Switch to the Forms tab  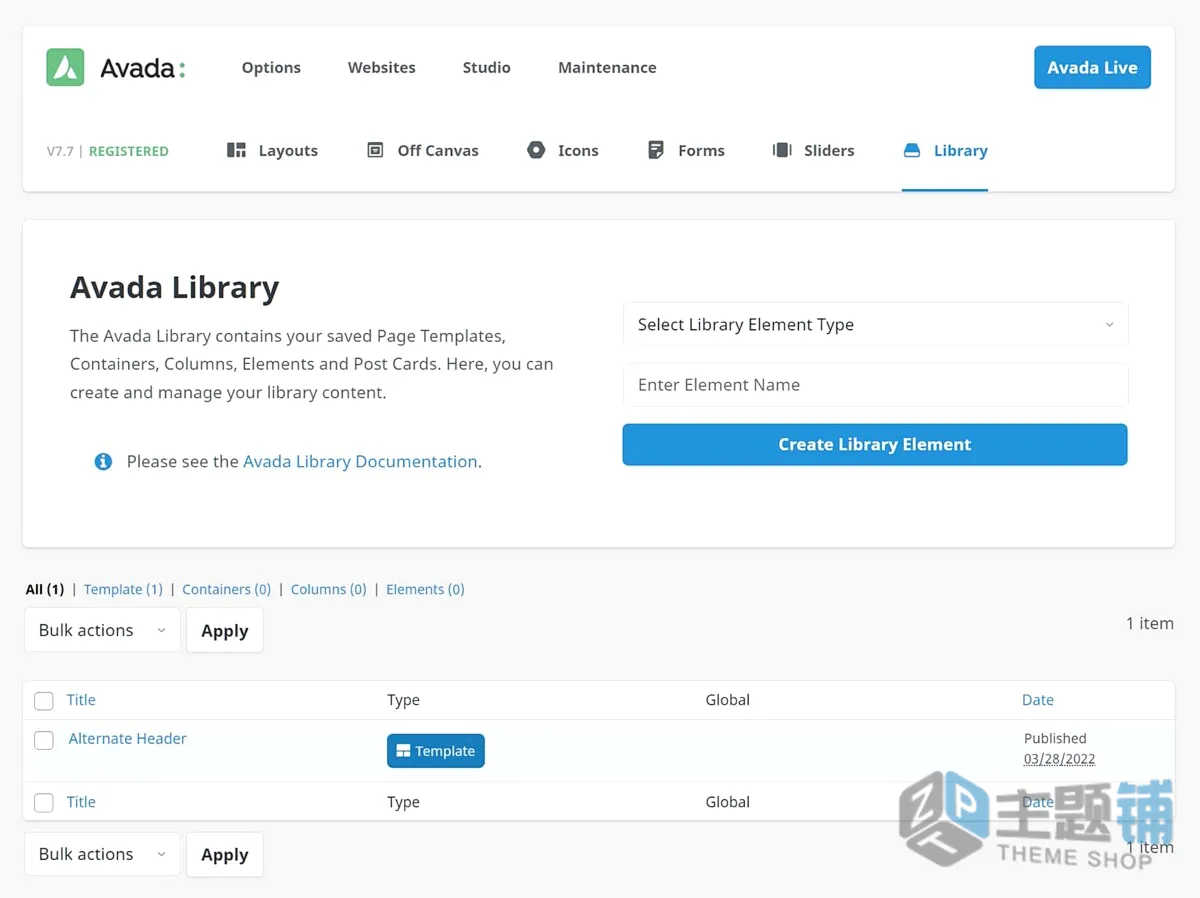[x=686, y=150]
